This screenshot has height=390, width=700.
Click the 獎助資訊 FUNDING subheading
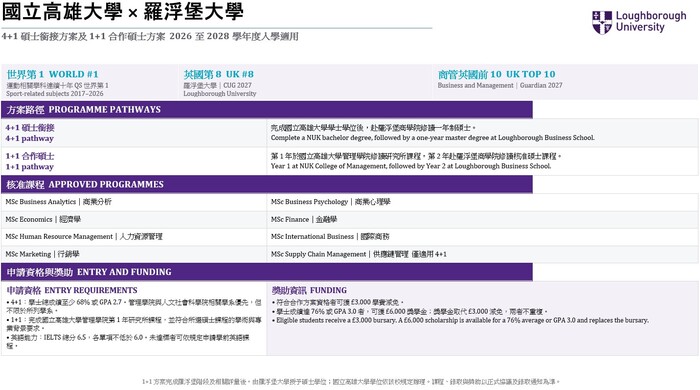coord(309,290)
